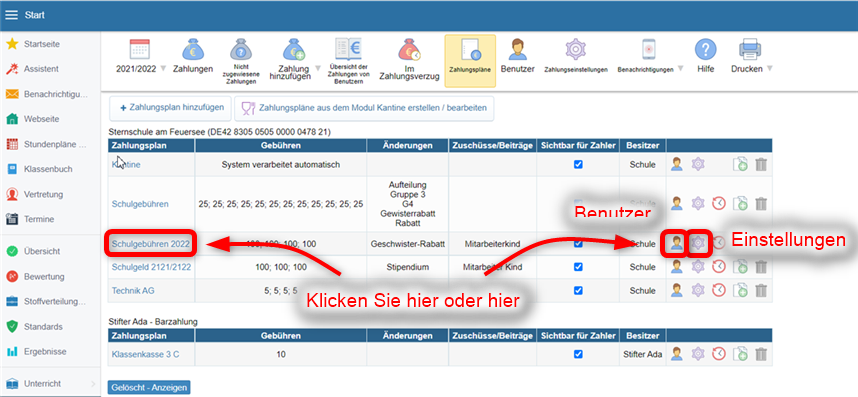This screenshot has width=858, height=397.
Task: Open the Zahlungen money bag toolbar item
Action: coord(193,56)
